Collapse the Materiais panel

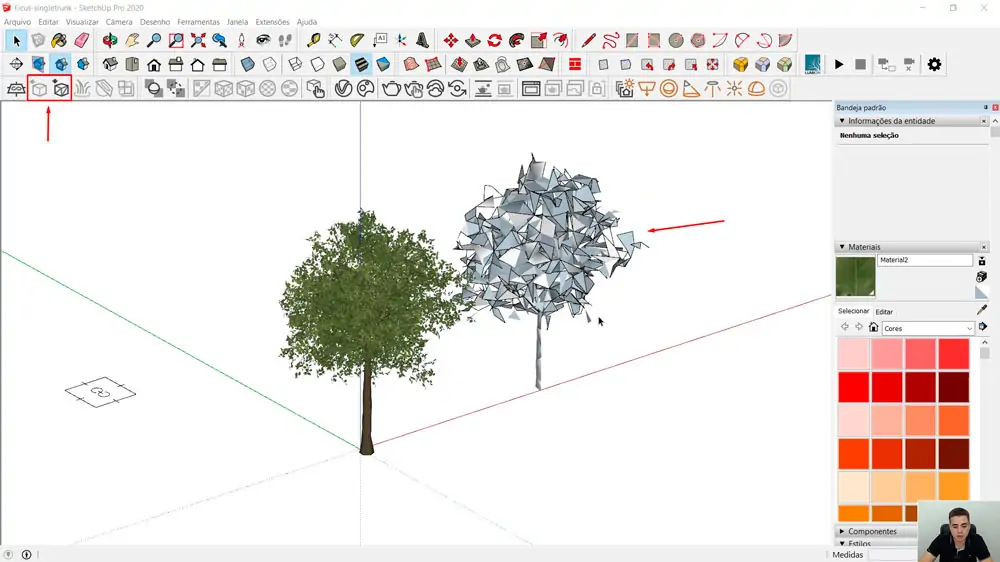pyautogui.click(x=842, y=247)
